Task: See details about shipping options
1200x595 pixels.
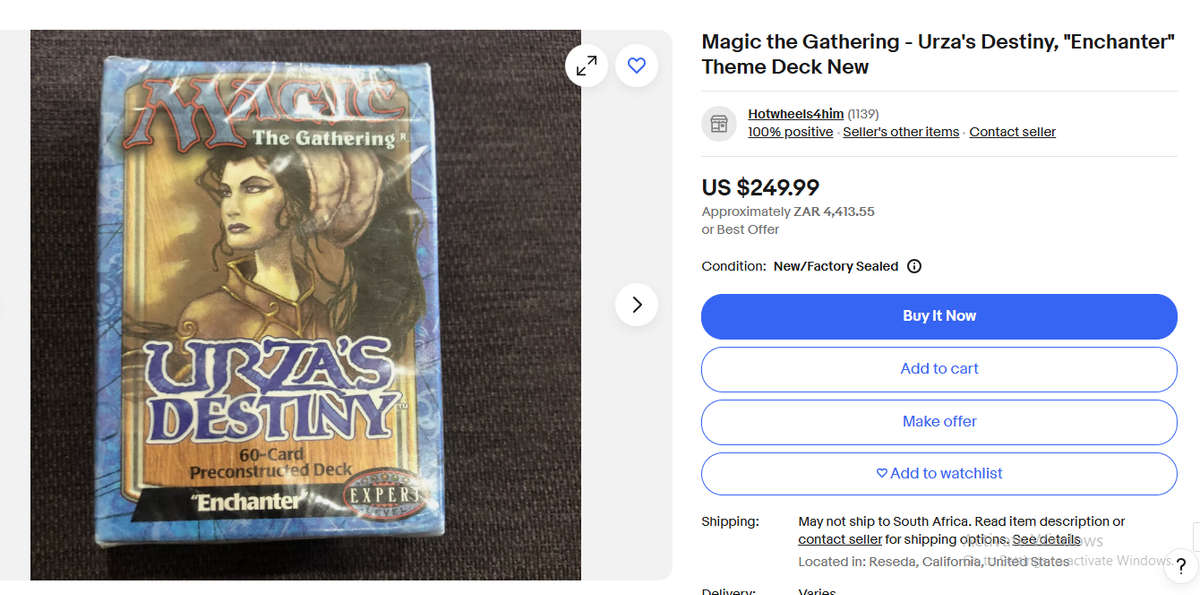Action: pos(1045,539)
